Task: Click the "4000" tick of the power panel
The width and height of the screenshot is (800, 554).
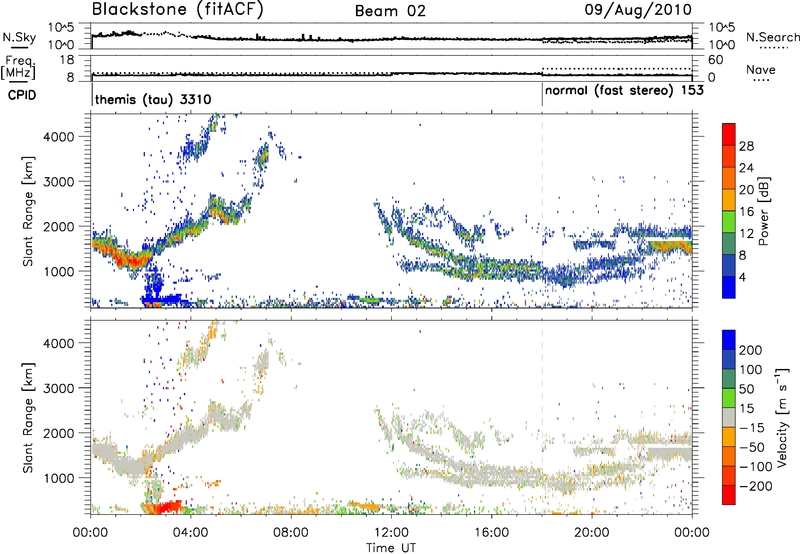Action: point(59,137)
